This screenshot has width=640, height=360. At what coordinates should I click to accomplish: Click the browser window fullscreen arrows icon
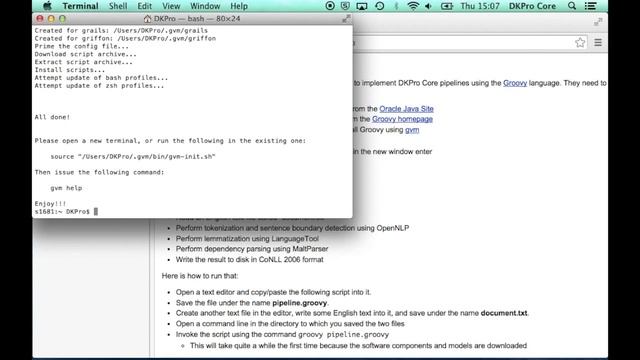(x=598, y=22)
